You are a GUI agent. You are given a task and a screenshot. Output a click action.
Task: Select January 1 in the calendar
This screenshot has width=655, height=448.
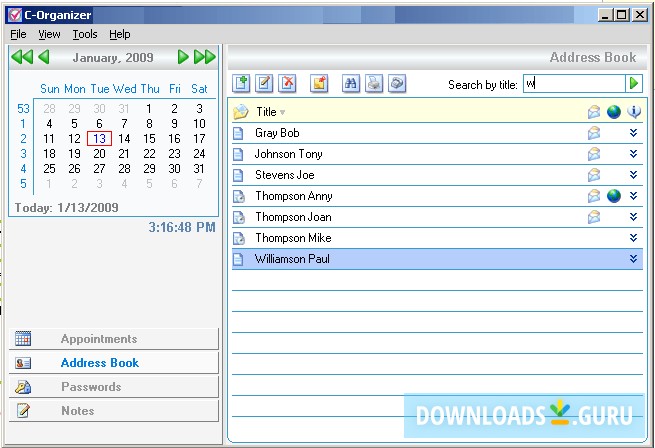tap(149, 109)
